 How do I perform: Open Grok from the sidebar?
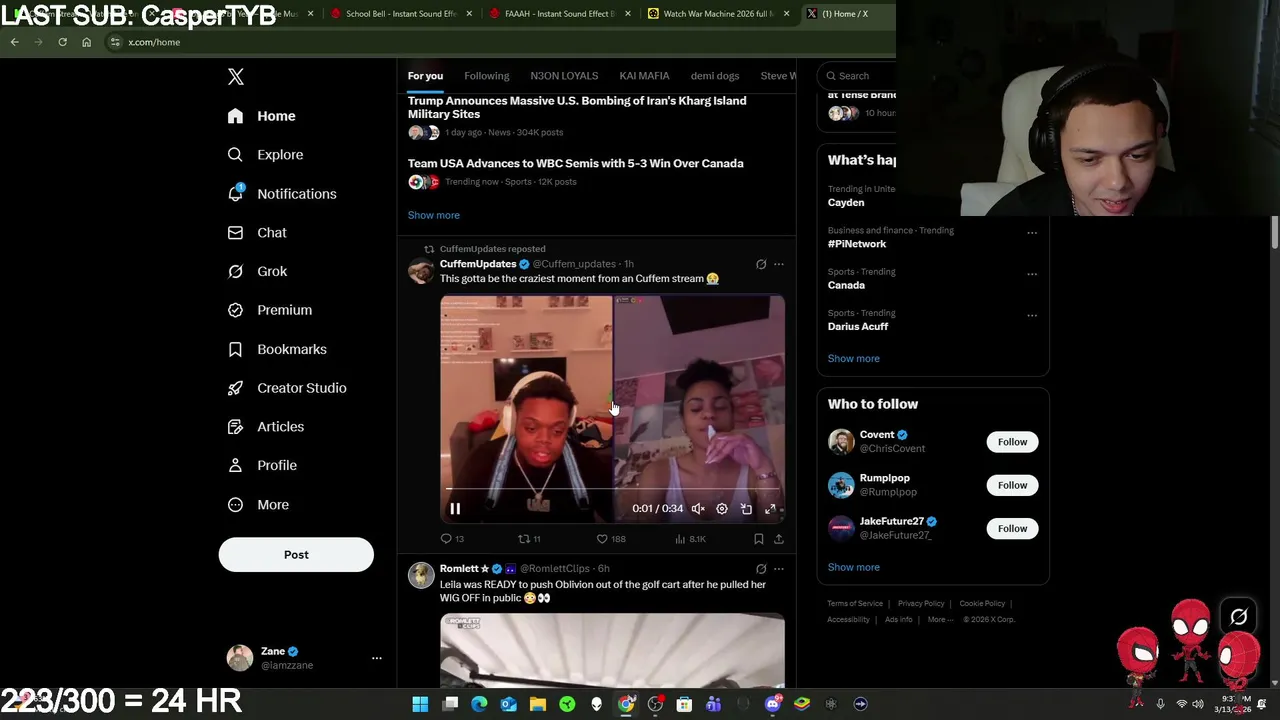click(x=256, y=271)
